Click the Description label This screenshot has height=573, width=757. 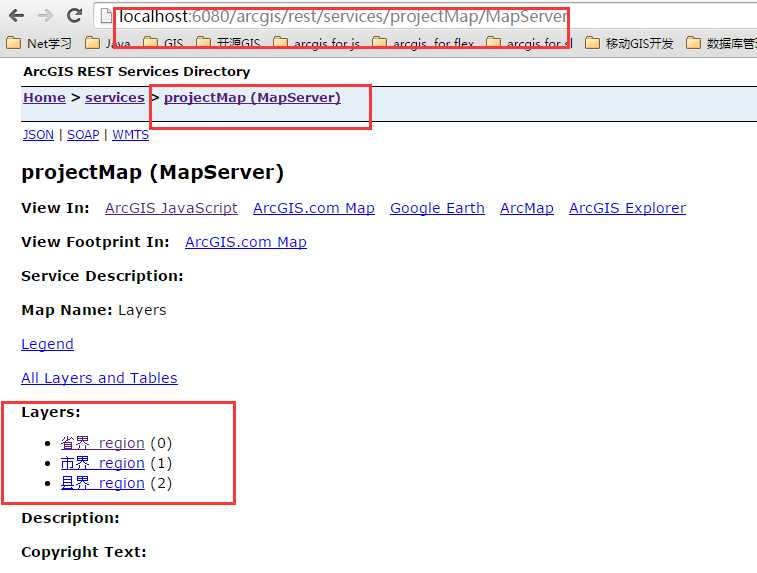[70, 518]
